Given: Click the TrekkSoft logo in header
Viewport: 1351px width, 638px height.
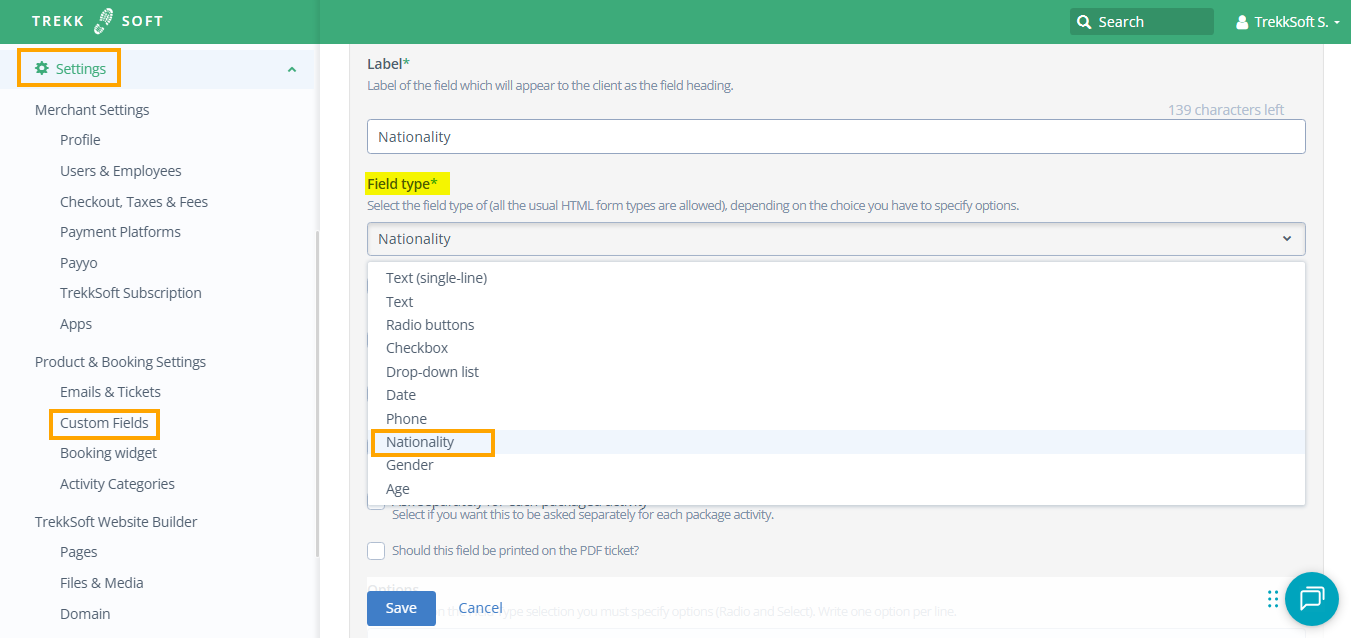Looking at the screenshot, I should coord(97,21).
